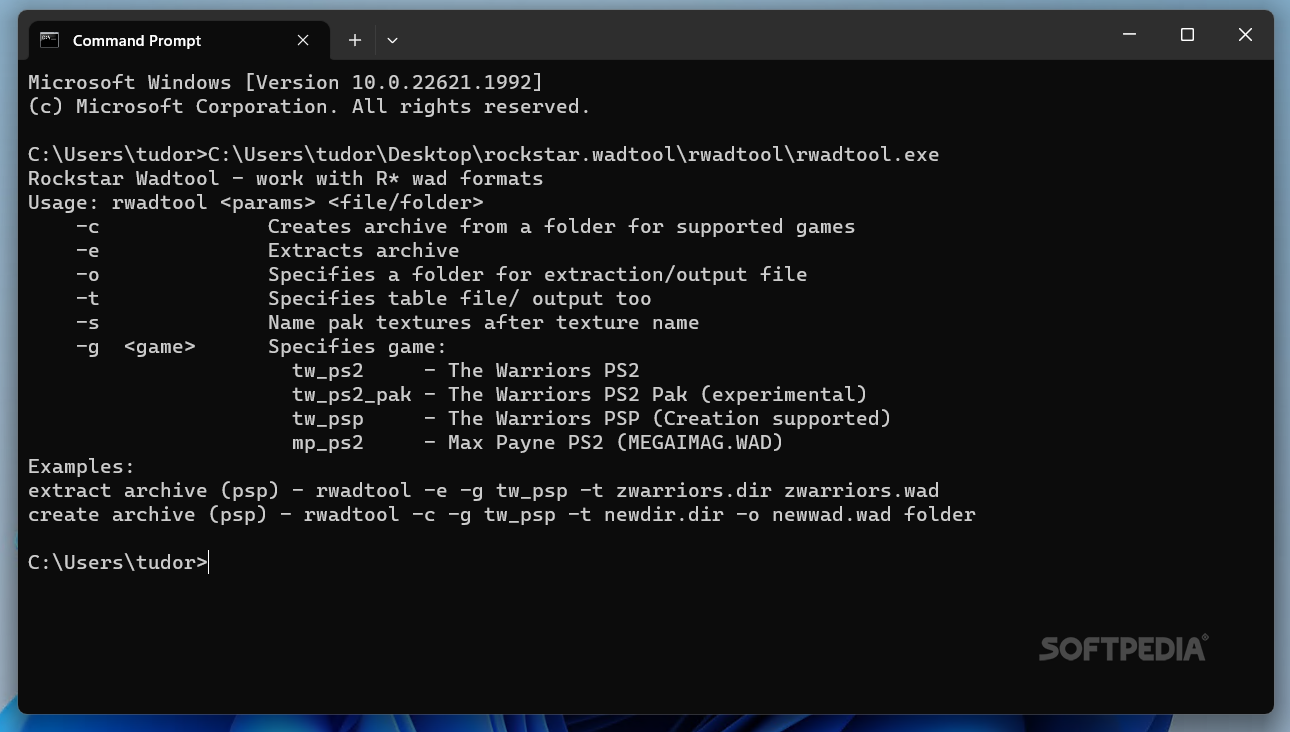Open a new tab with plus button
Screen dimensions: 1290x732
coord(354,40)
